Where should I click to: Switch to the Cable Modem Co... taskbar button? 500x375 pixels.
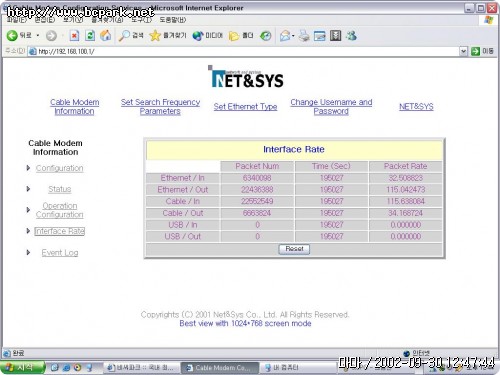pyautogui.click(x=220, y=368)
